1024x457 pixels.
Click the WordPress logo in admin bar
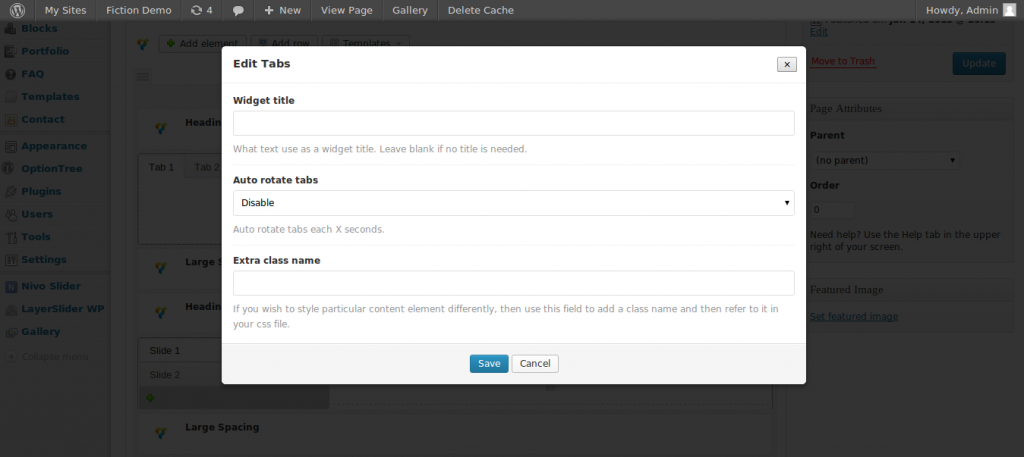[x=17, y=10]
